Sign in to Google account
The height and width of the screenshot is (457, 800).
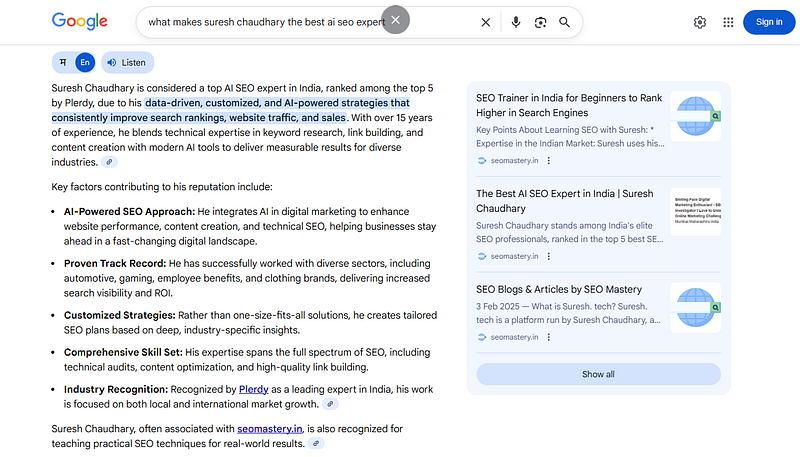[x=769, y=22]
